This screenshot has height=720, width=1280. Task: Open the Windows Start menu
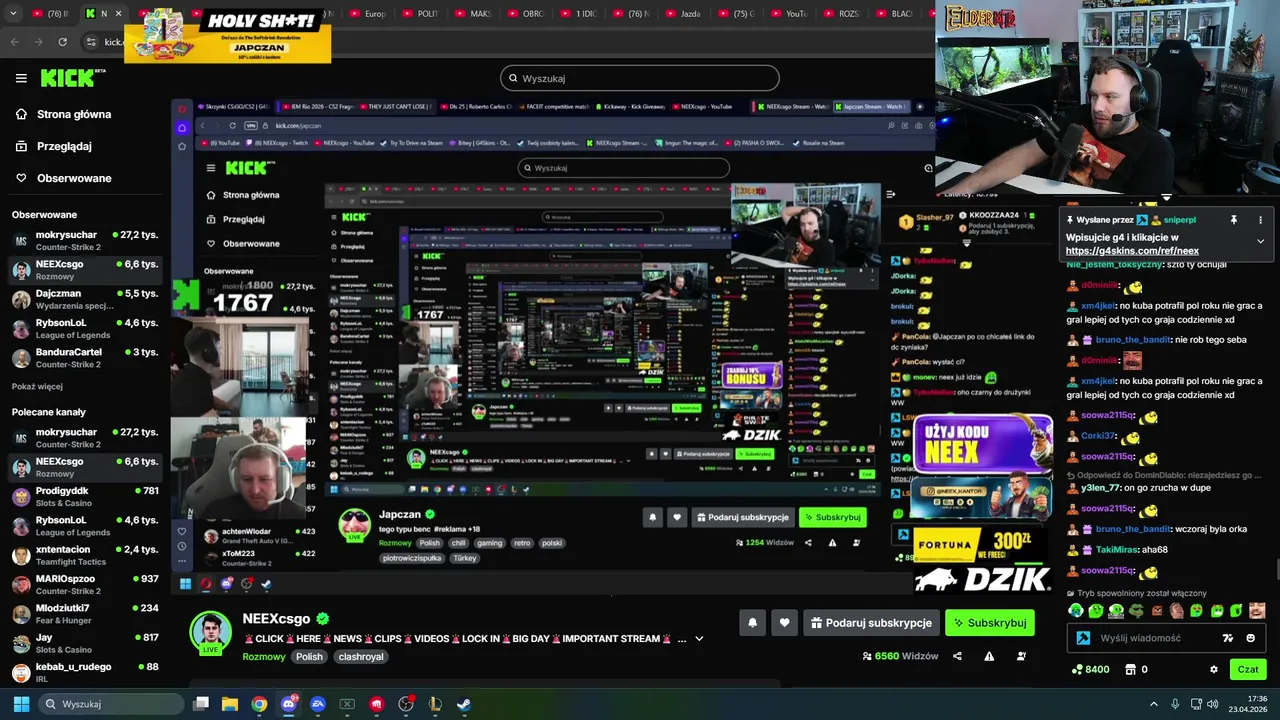pyautogui.click(x=20, y=704)
